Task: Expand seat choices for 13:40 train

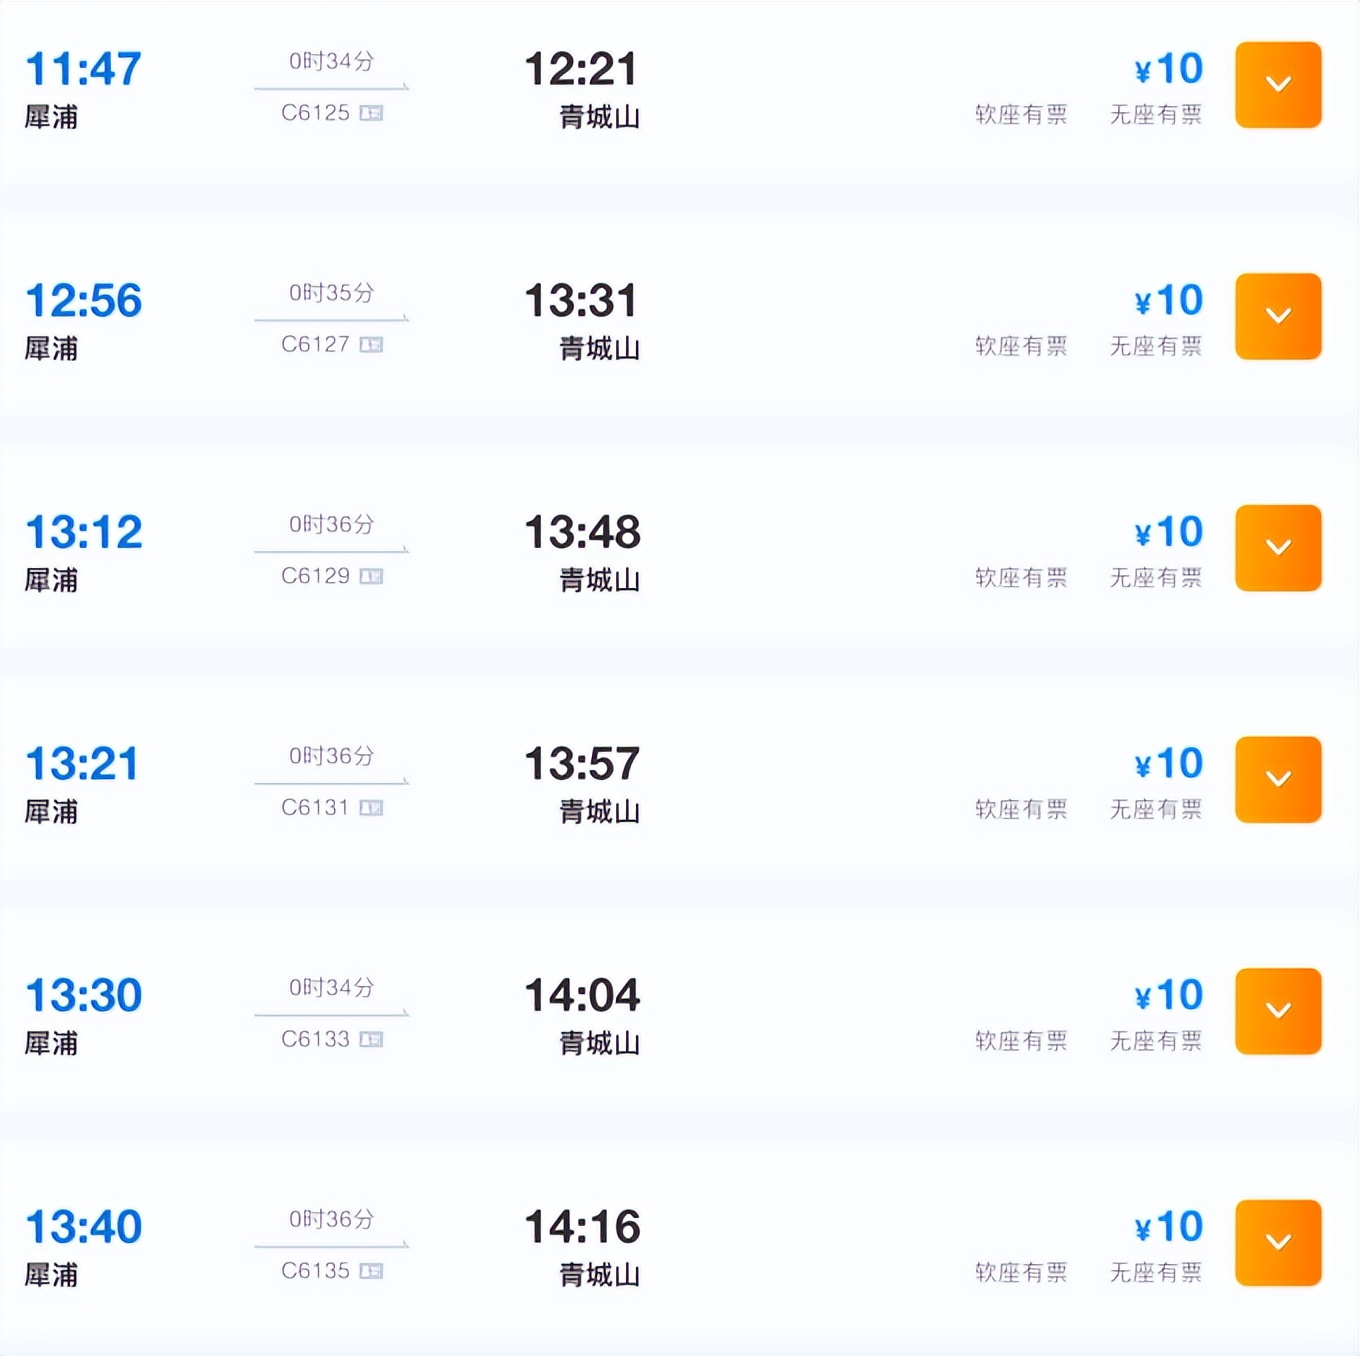Action: (x=1278, y=1243)
